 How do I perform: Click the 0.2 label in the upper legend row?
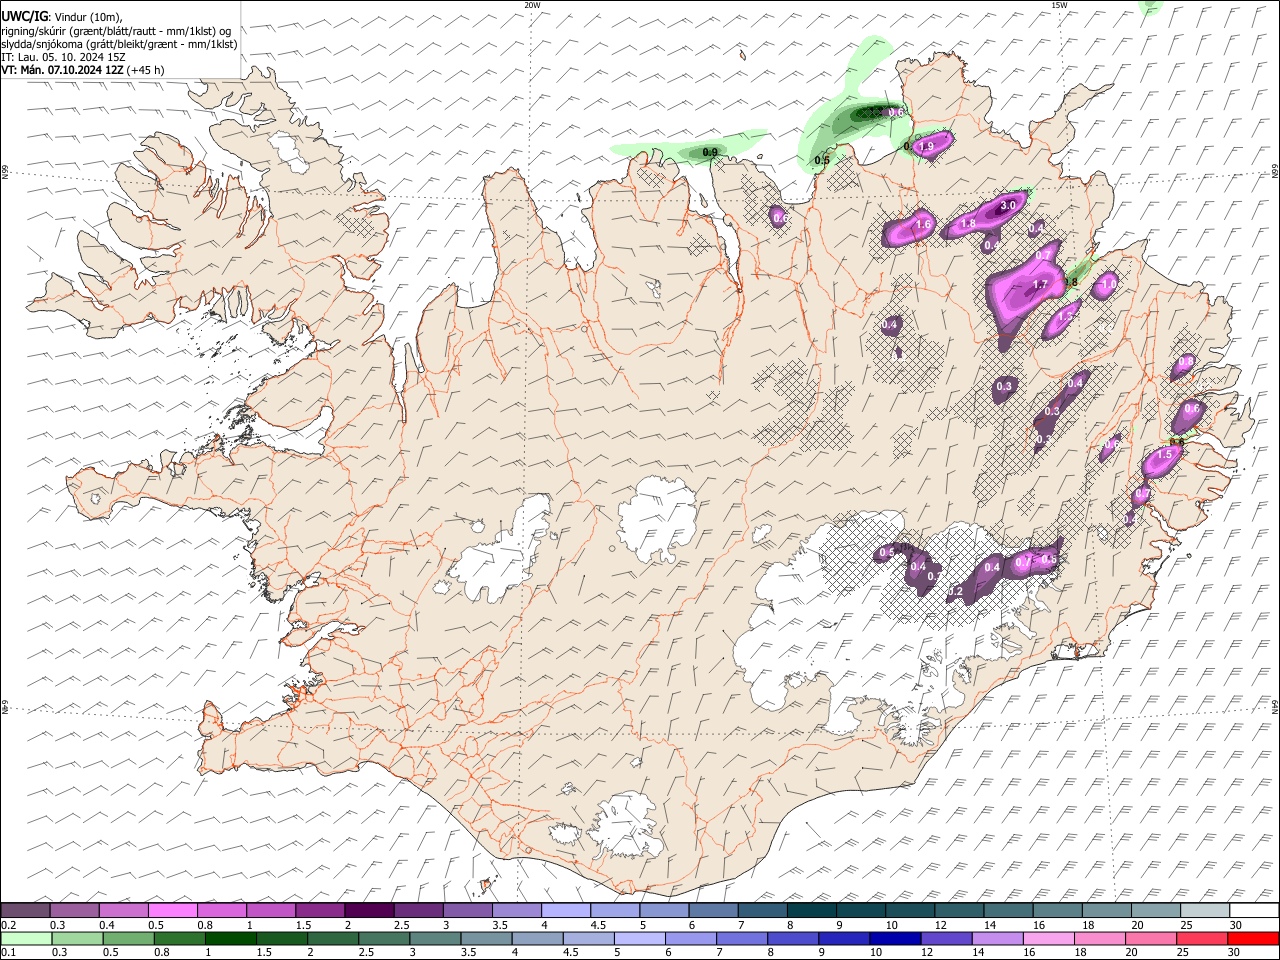click(9, 925)
